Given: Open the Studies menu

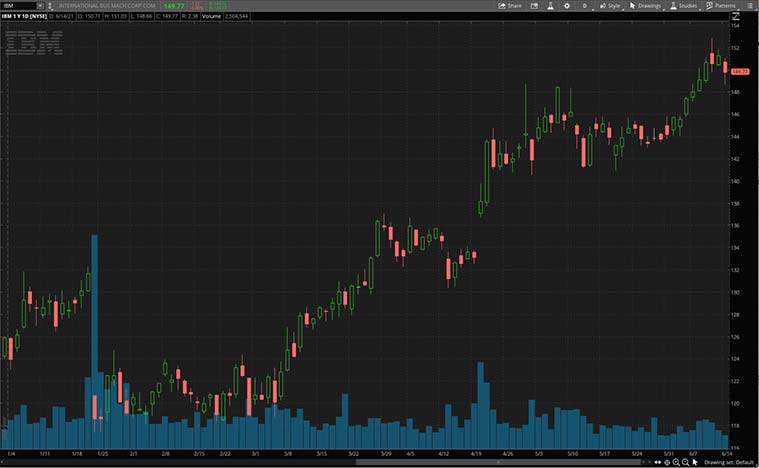Looking at the screenshot, I should click(x=684, y=5).
